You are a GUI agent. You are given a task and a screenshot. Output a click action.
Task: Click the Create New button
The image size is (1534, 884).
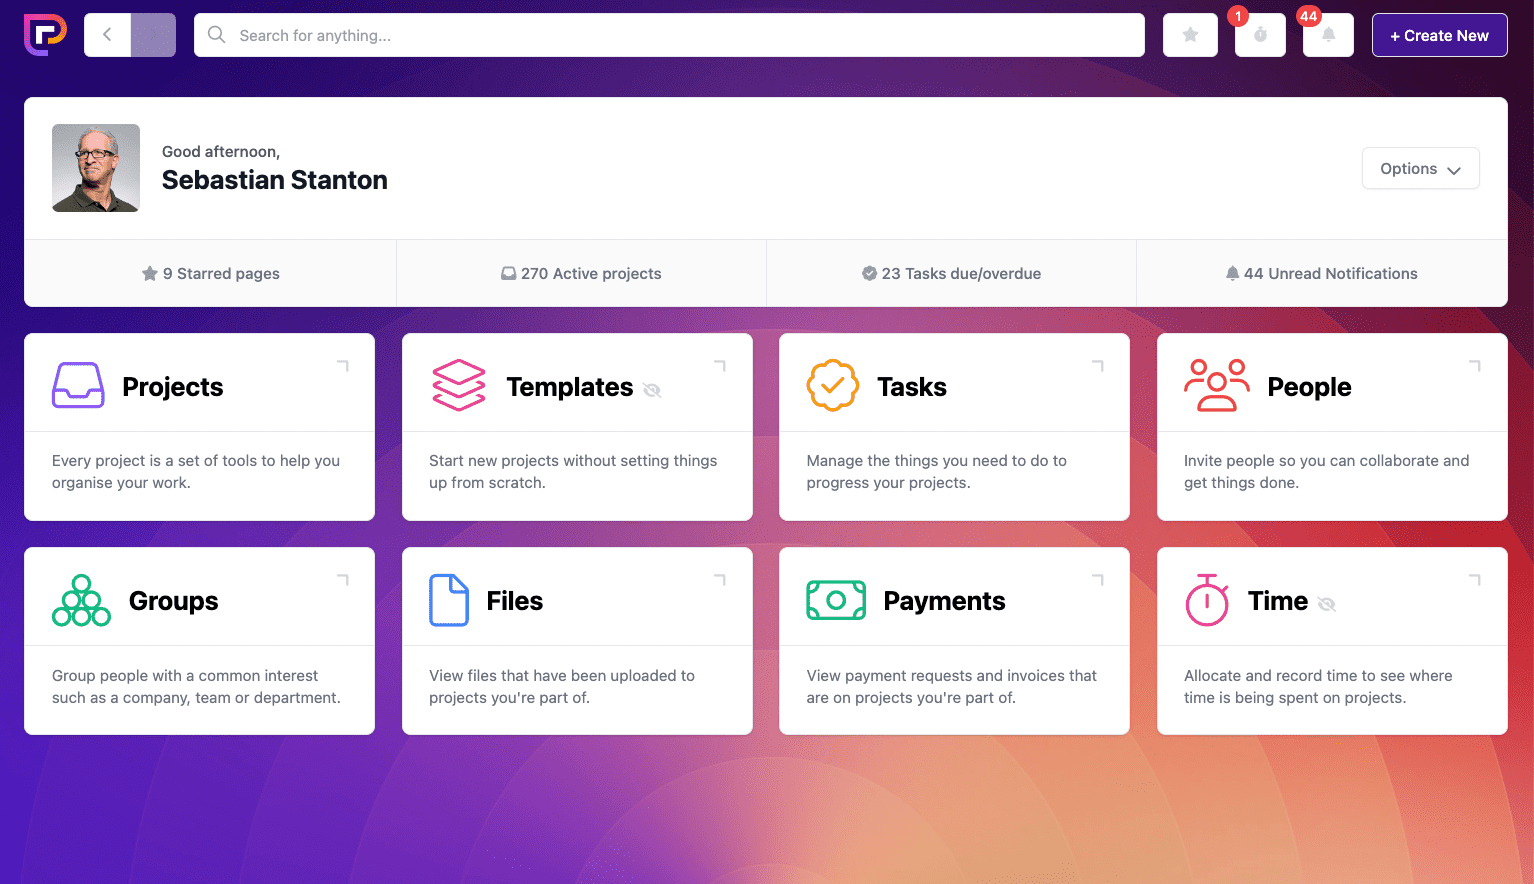pyautogui.click(x=1439, y=34)
